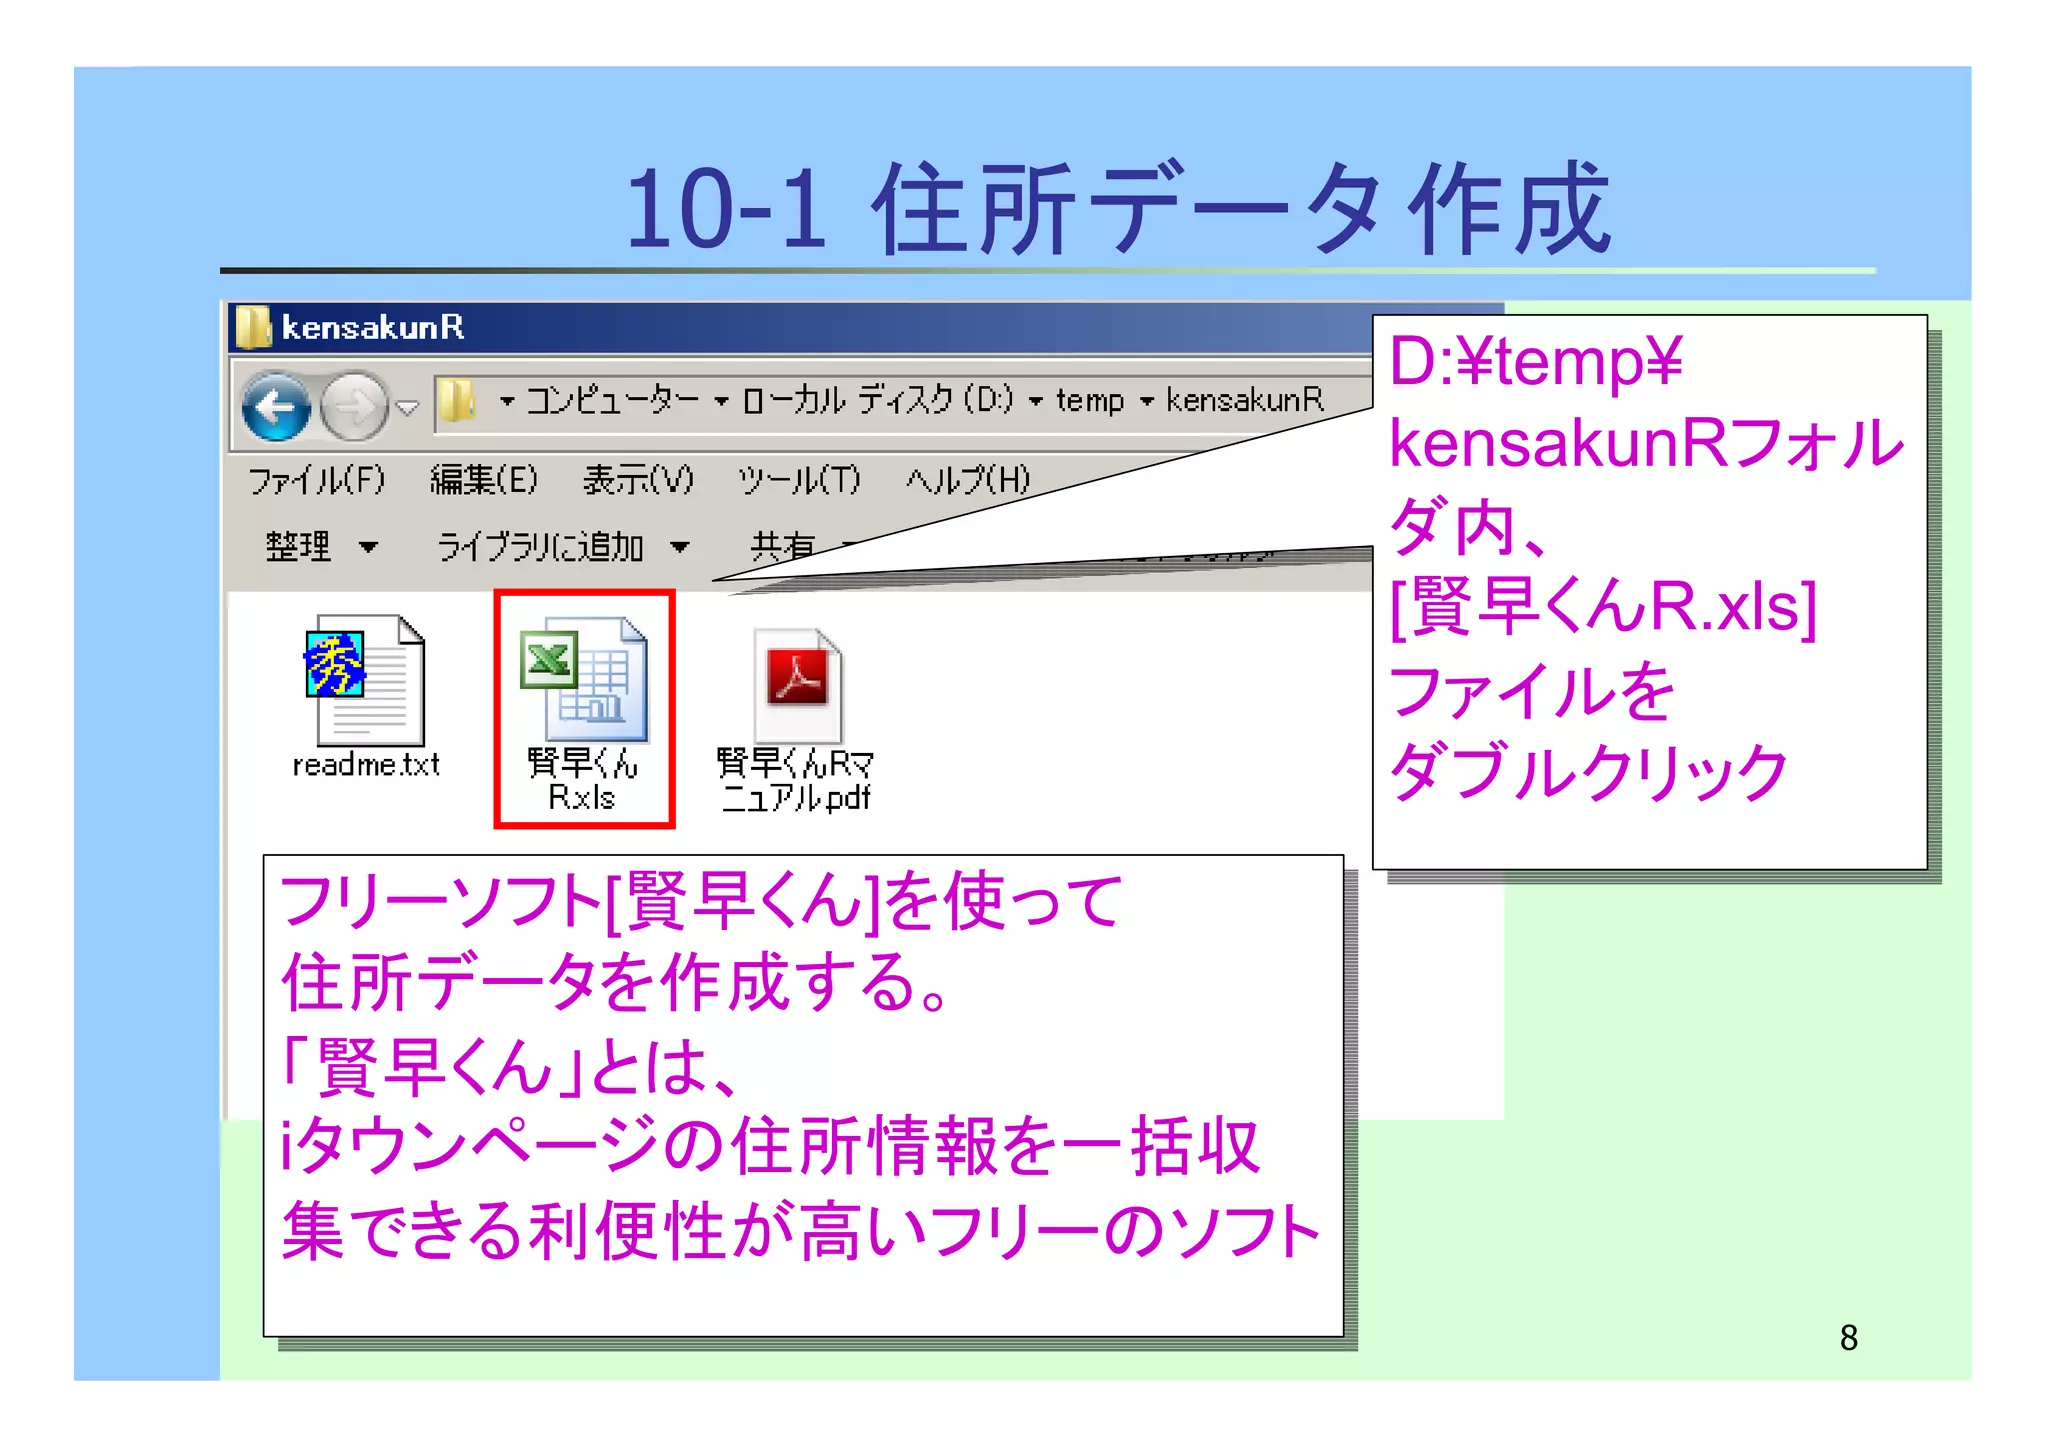Click the 賢早くん R.xls file name label

coord(583,780)
